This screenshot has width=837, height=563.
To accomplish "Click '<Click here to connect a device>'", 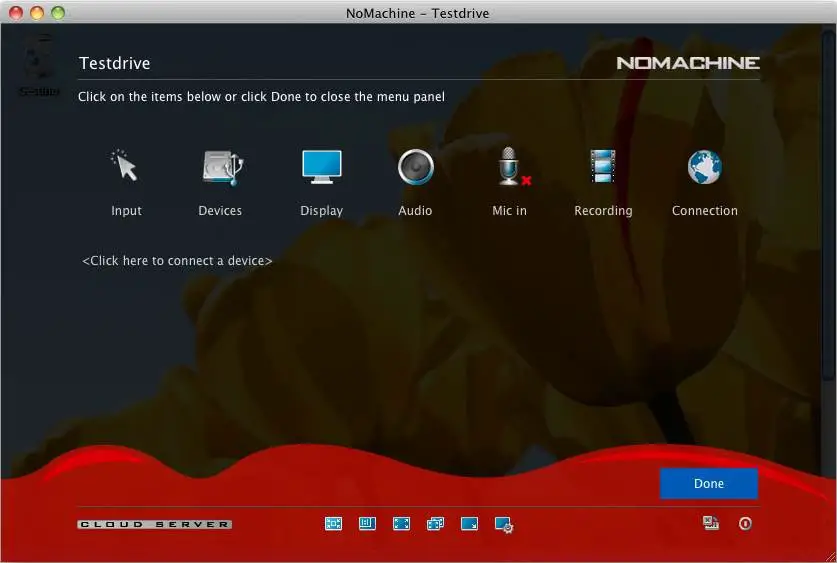I will 177,260.
